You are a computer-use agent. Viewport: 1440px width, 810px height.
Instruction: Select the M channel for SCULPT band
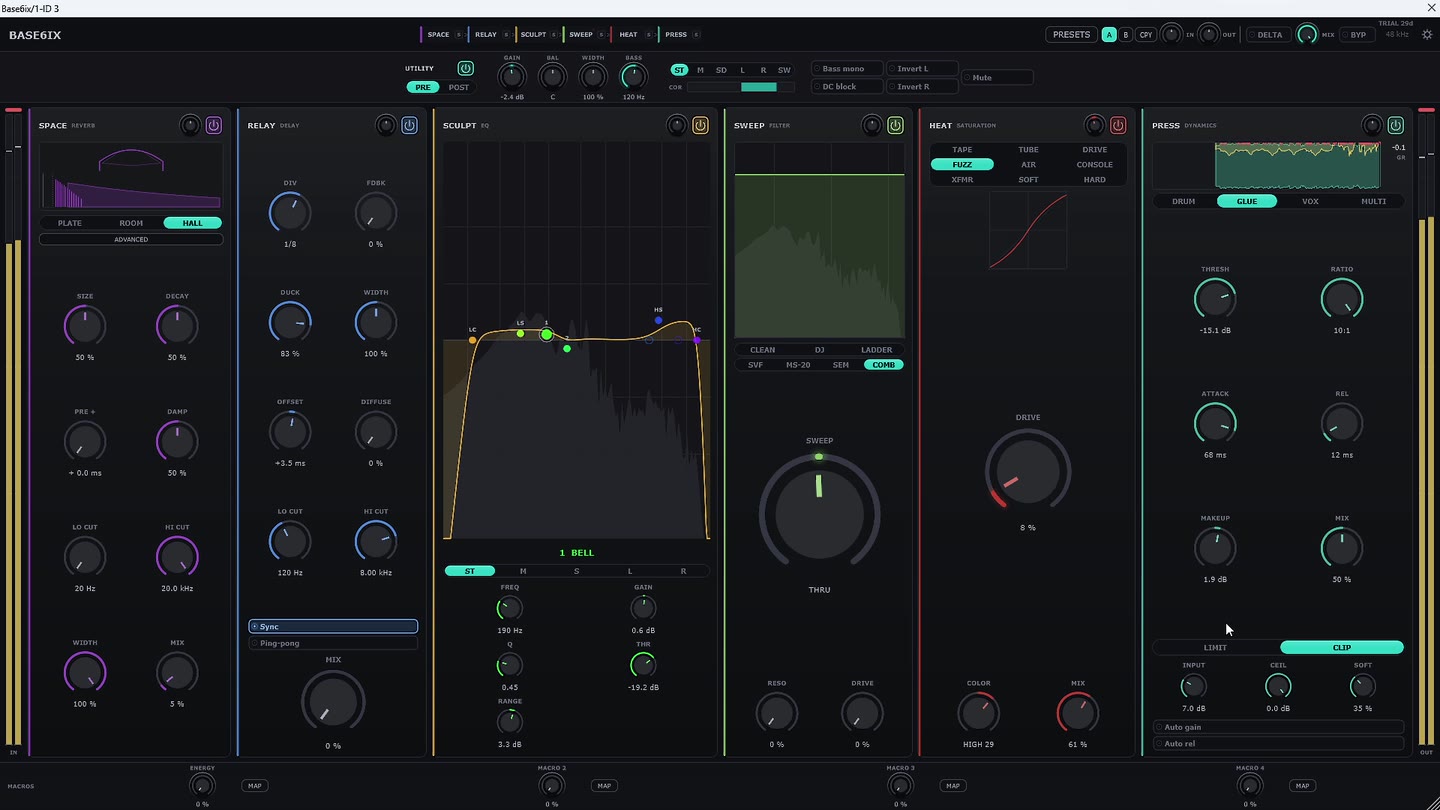tap(523, 571)
